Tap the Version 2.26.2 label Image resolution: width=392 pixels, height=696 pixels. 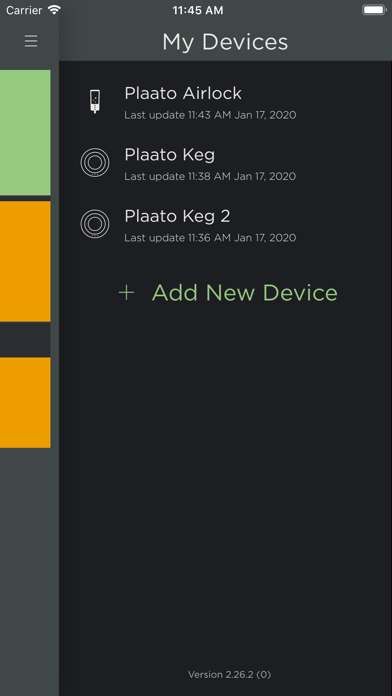point(230,675)
